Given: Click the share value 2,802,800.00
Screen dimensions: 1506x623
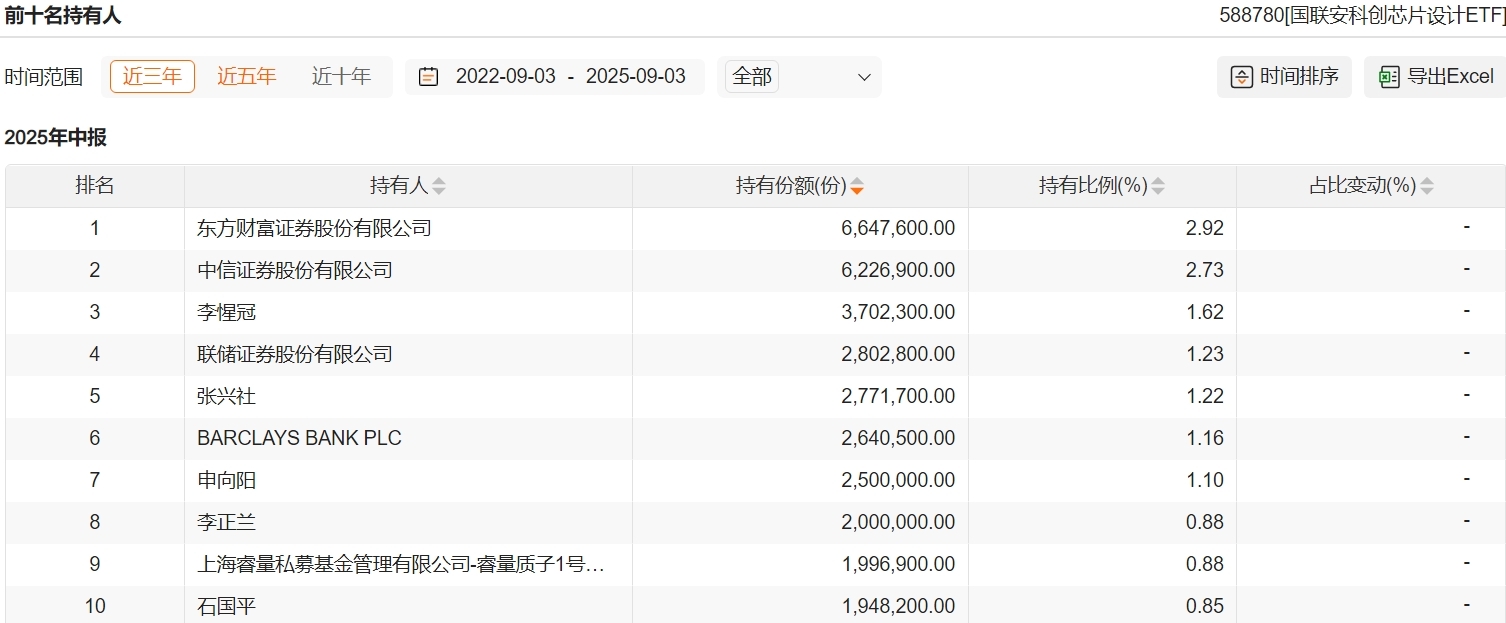Looking at the screenshot, I should 898,354.
